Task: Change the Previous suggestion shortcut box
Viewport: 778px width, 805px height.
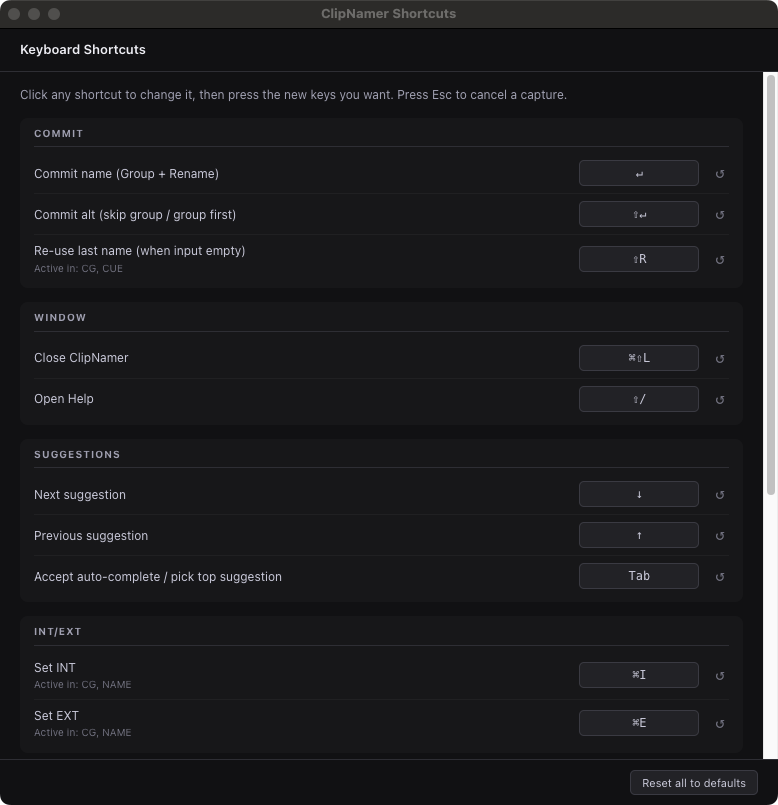Action: [x=638, y=535]
